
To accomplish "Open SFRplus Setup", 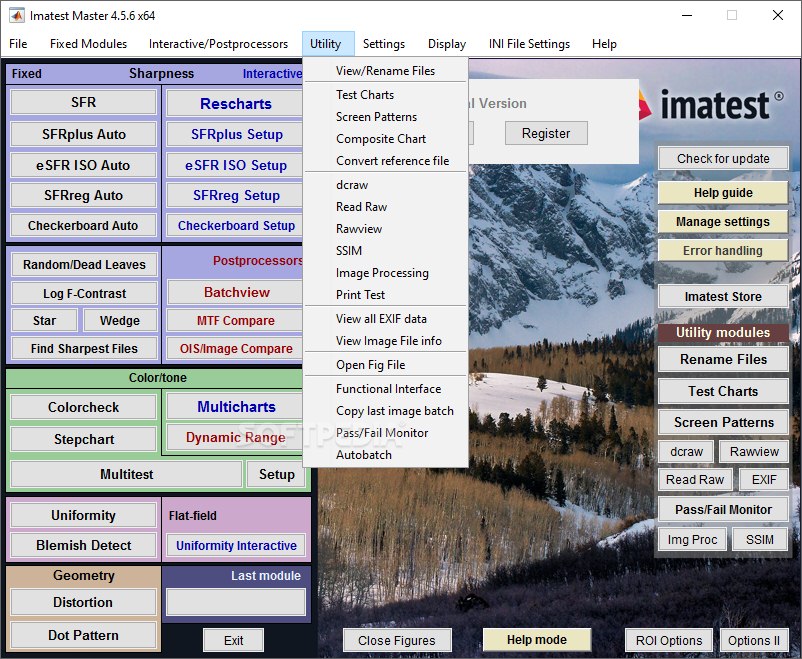I will tap(235, 135).
